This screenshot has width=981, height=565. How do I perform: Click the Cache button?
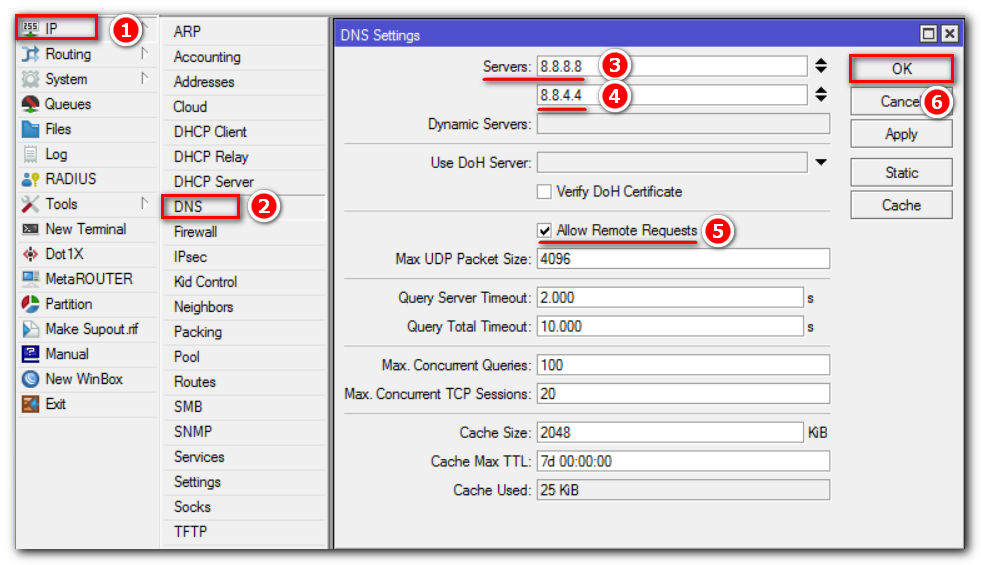901,205
